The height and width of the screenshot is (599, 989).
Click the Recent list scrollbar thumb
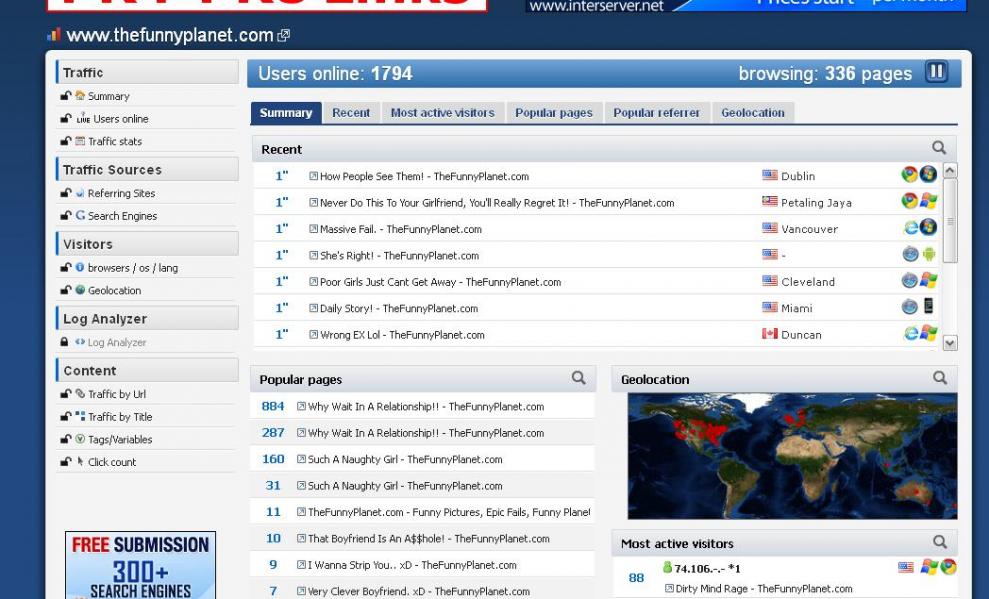coord(950,220)
